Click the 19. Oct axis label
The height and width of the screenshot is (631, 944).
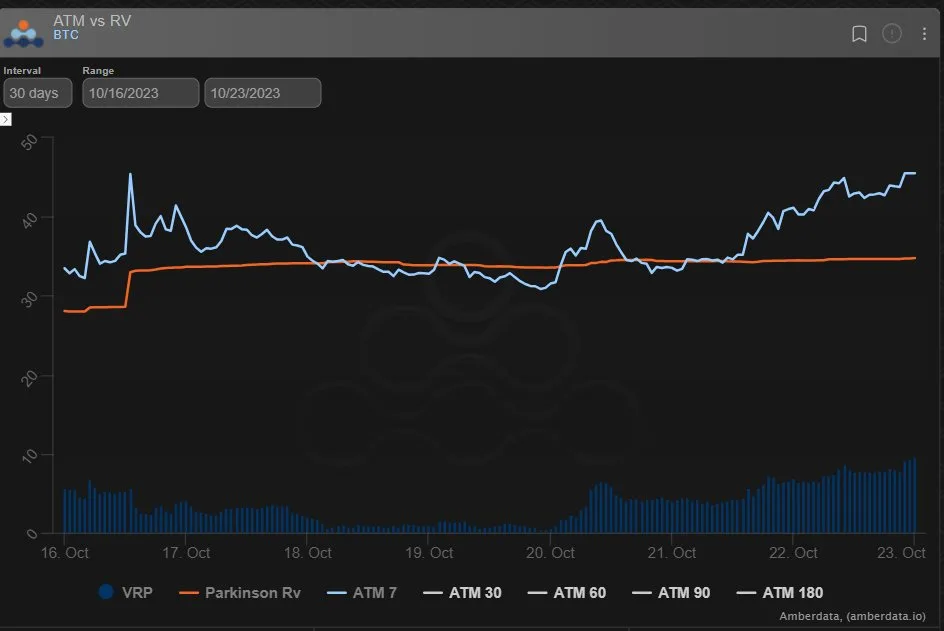pos(429,553)
